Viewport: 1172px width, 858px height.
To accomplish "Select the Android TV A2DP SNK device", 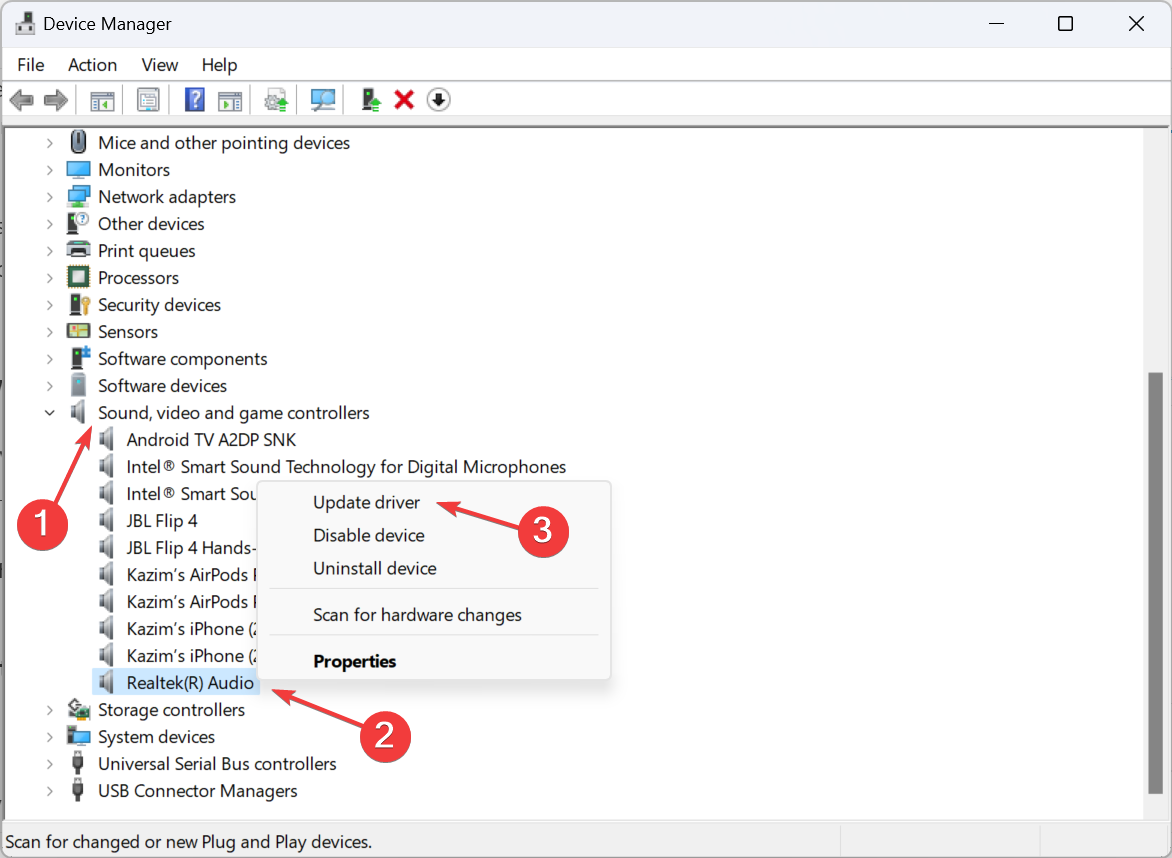I will (x=212, y=439).
